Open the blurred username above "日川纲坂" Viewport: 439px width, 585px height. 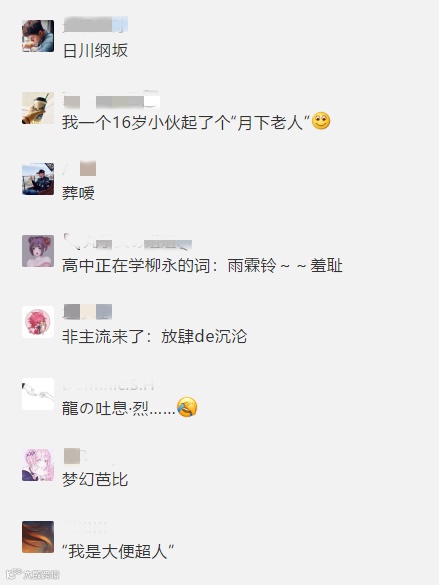coord(95,25)
